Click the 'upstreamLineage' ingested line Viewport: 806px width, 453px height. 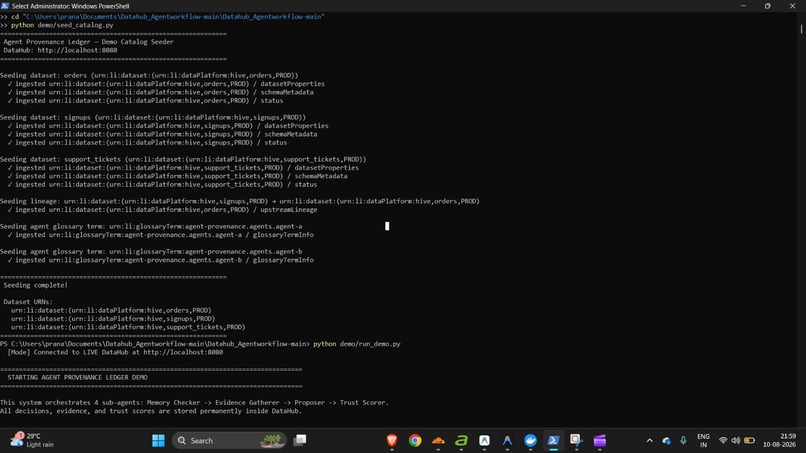tap(162, 209)
